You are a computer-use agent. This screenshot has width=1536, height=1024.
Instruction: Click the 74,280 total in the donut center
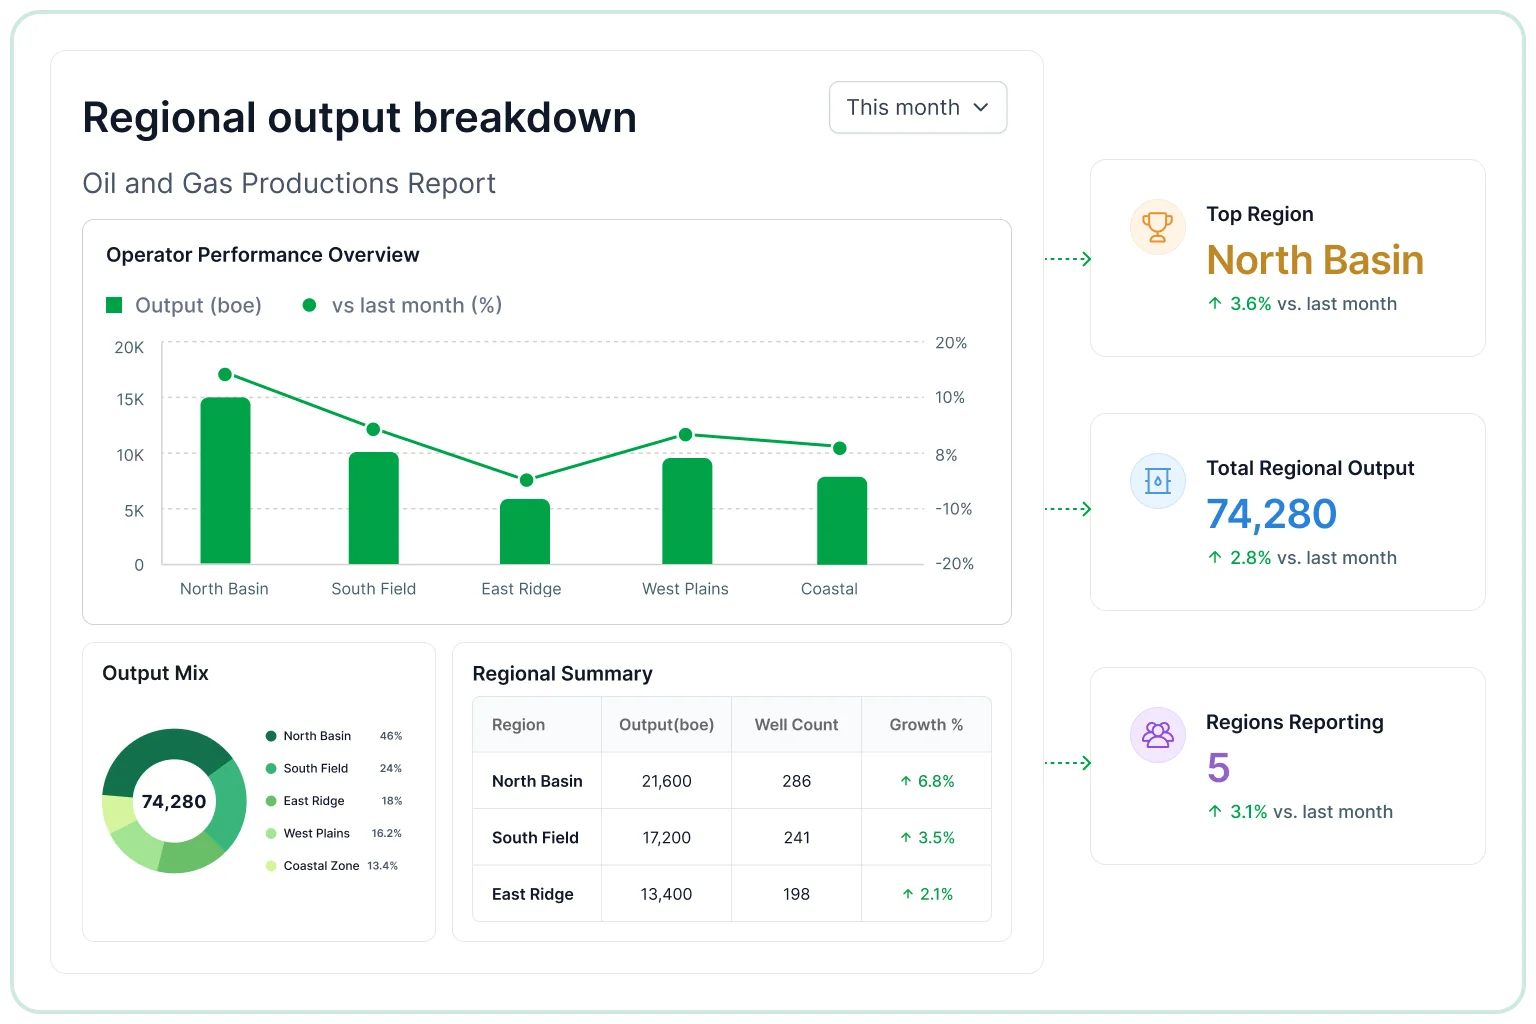(x=174, y=802)
